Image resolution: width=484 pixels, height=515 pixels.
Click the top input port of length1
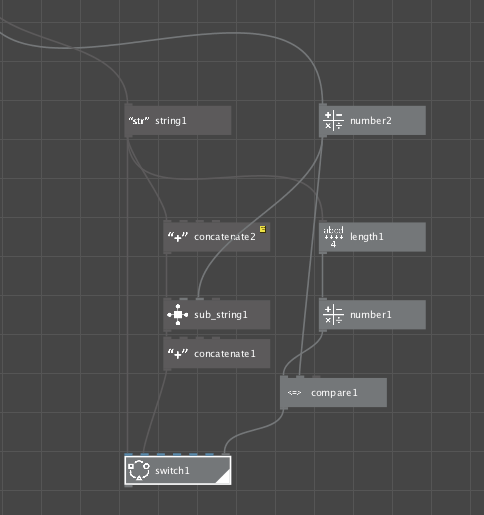(323, 221)
